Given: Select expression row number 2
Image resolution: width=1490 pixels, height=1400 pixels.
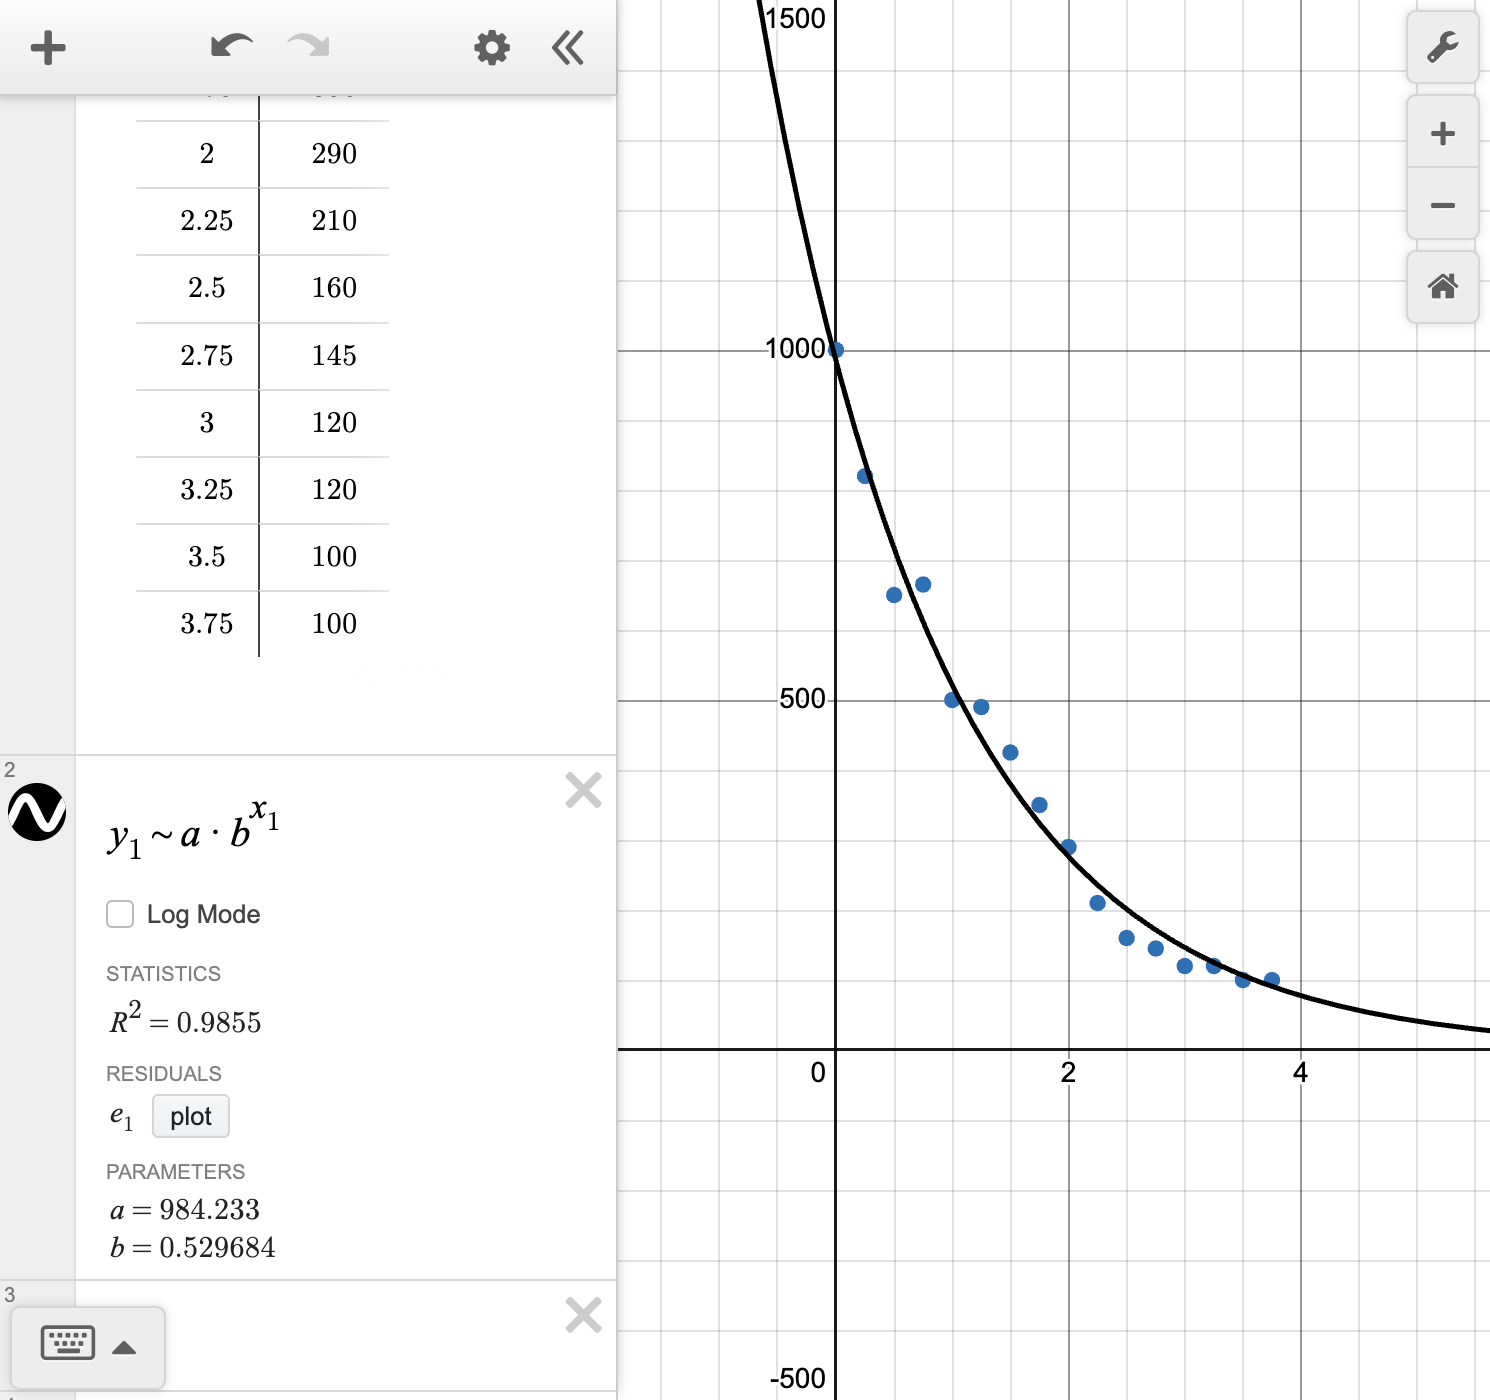Looking at the screenshot, I should (10, 768).
